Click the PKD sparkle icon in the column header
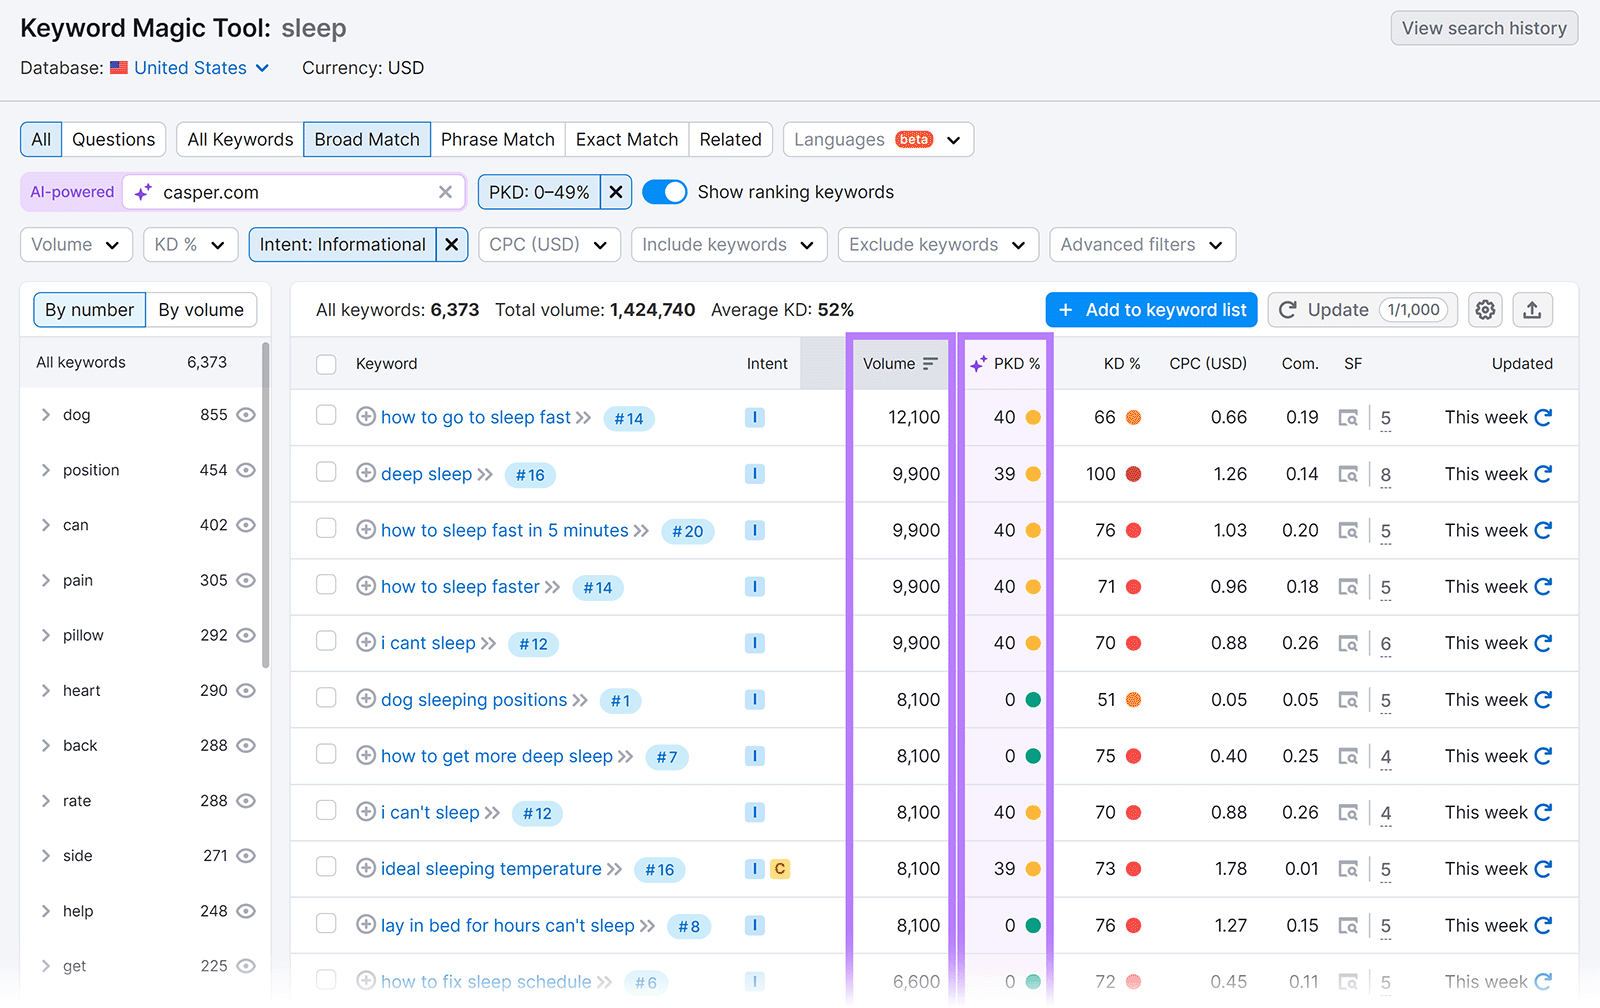Viewport: 1600px width, 1008px height. click(x=977, y=364)
